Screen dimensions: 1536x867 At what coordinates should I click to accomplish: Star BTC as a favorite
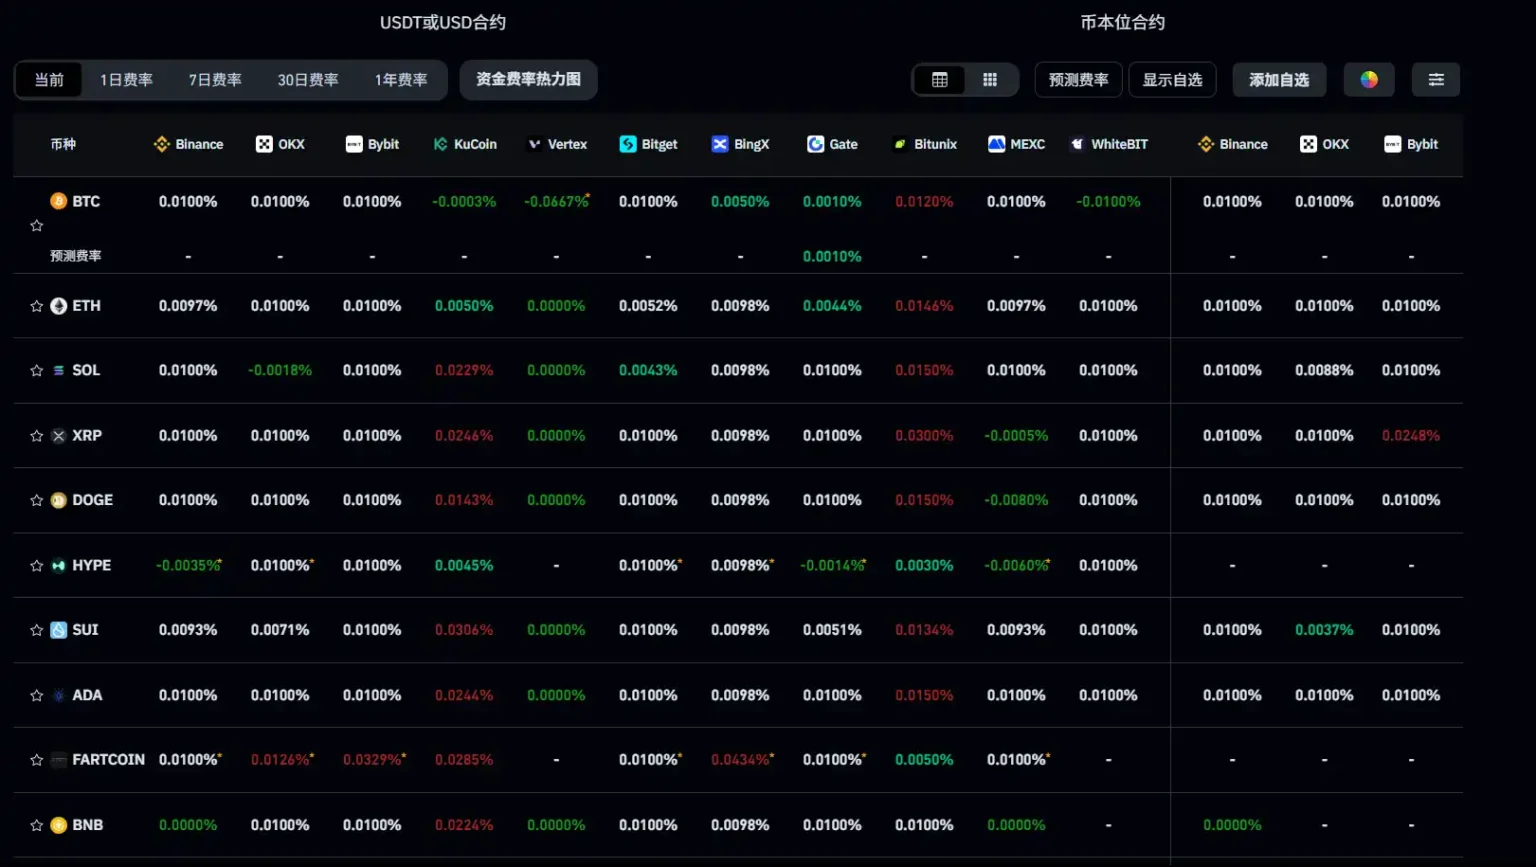(37, 226)
